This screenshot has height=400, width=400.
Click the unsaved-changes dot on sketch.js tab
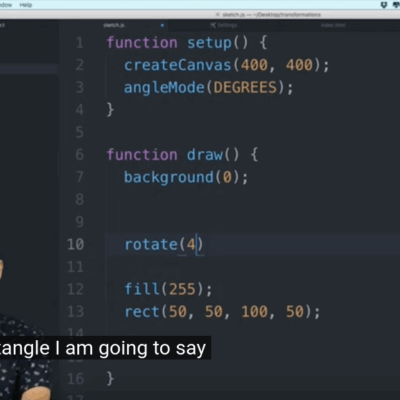162,25
